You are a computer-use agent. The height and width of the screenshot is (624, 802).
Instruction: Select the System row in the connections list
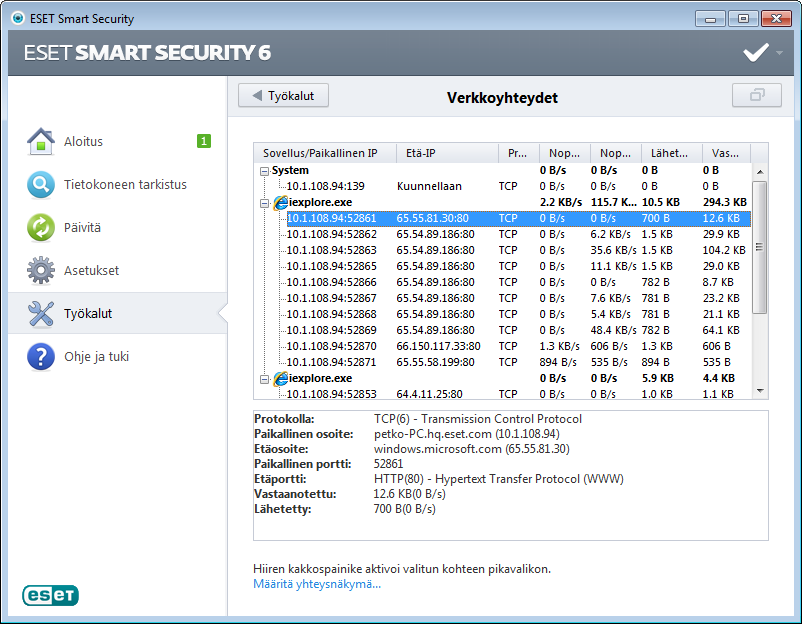(x=503, y=170)
